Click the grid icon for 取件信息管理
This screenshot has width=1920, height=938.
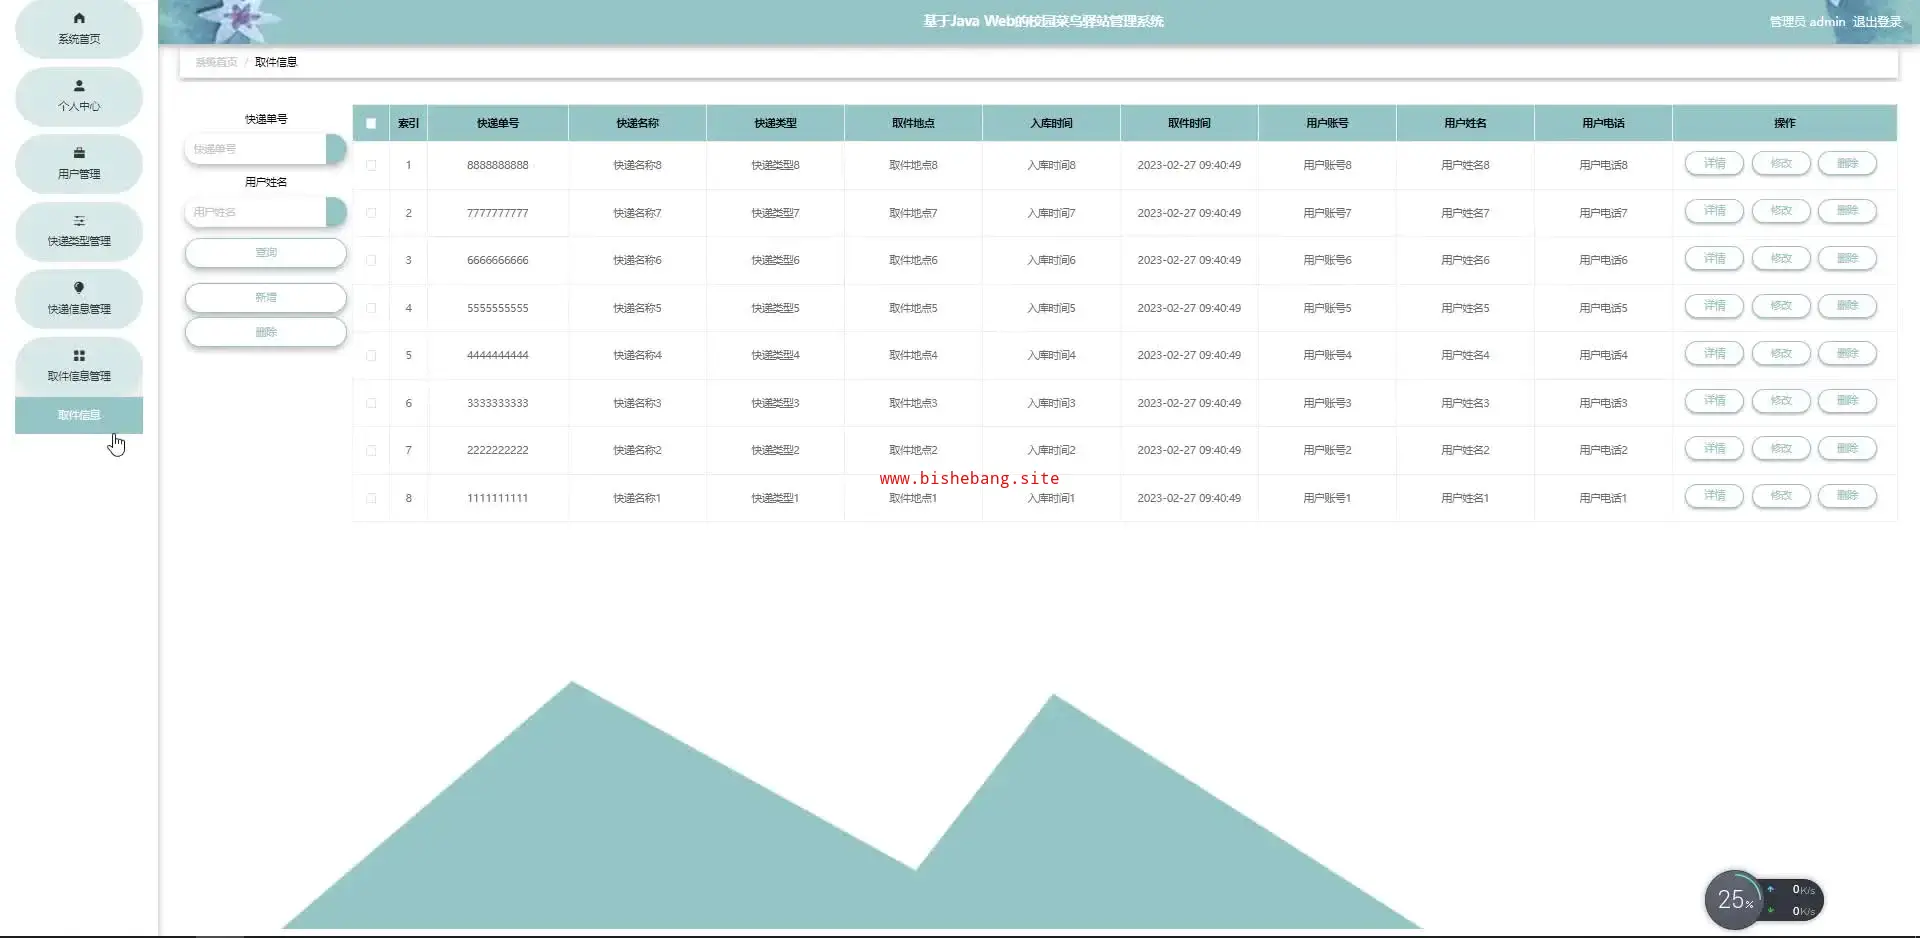79,356
